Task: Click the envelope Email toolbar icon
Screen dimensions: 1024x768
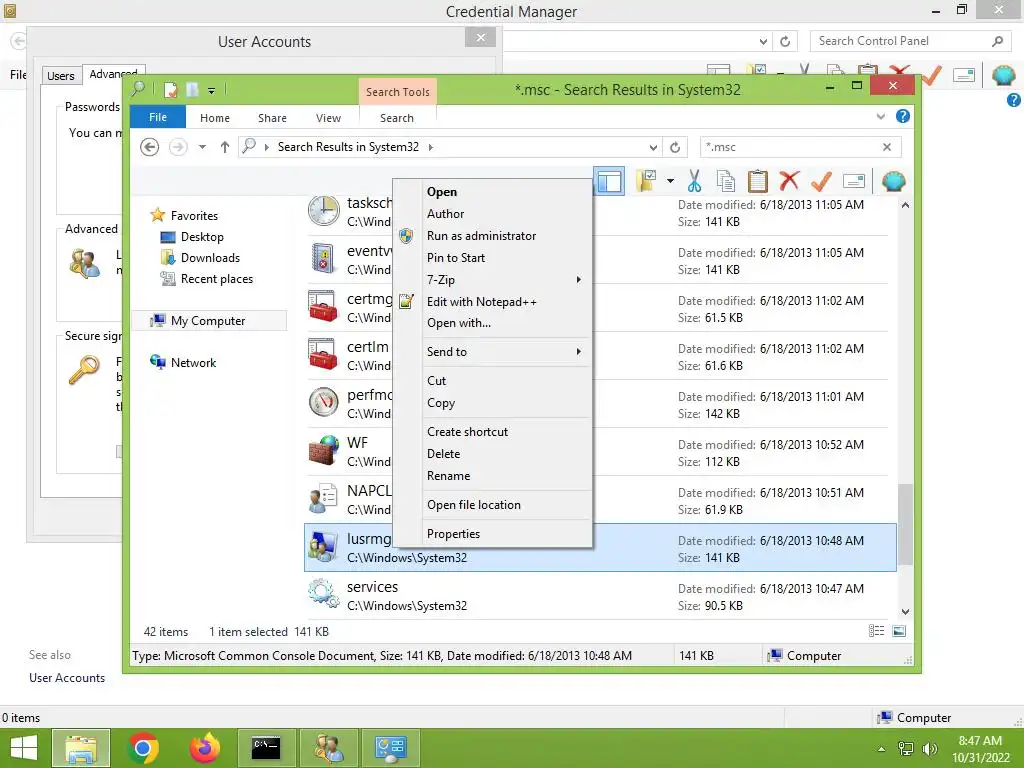Action: (x=854, y=181)
